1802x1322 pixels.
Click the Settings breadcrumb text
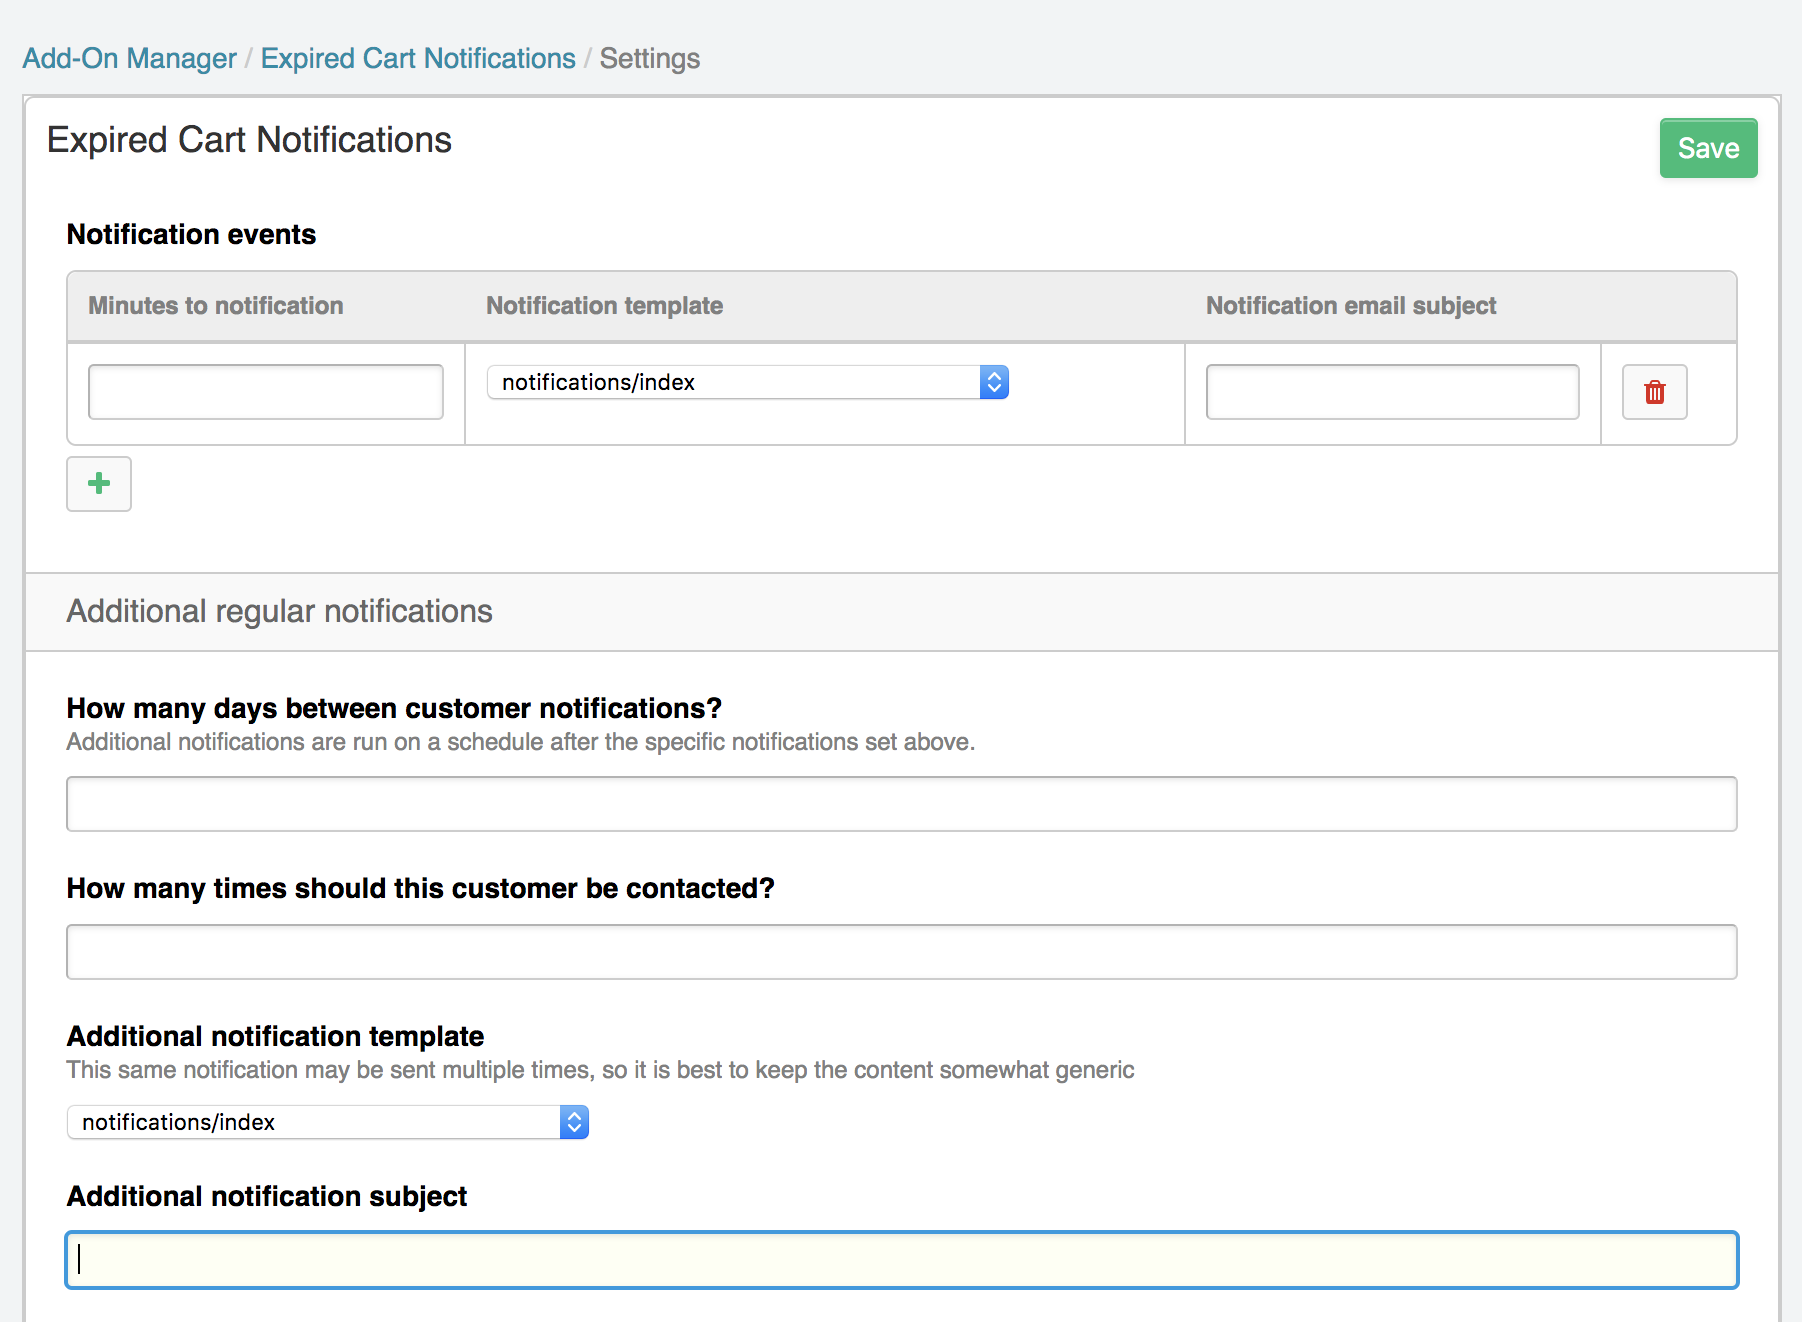pos(650,58)
